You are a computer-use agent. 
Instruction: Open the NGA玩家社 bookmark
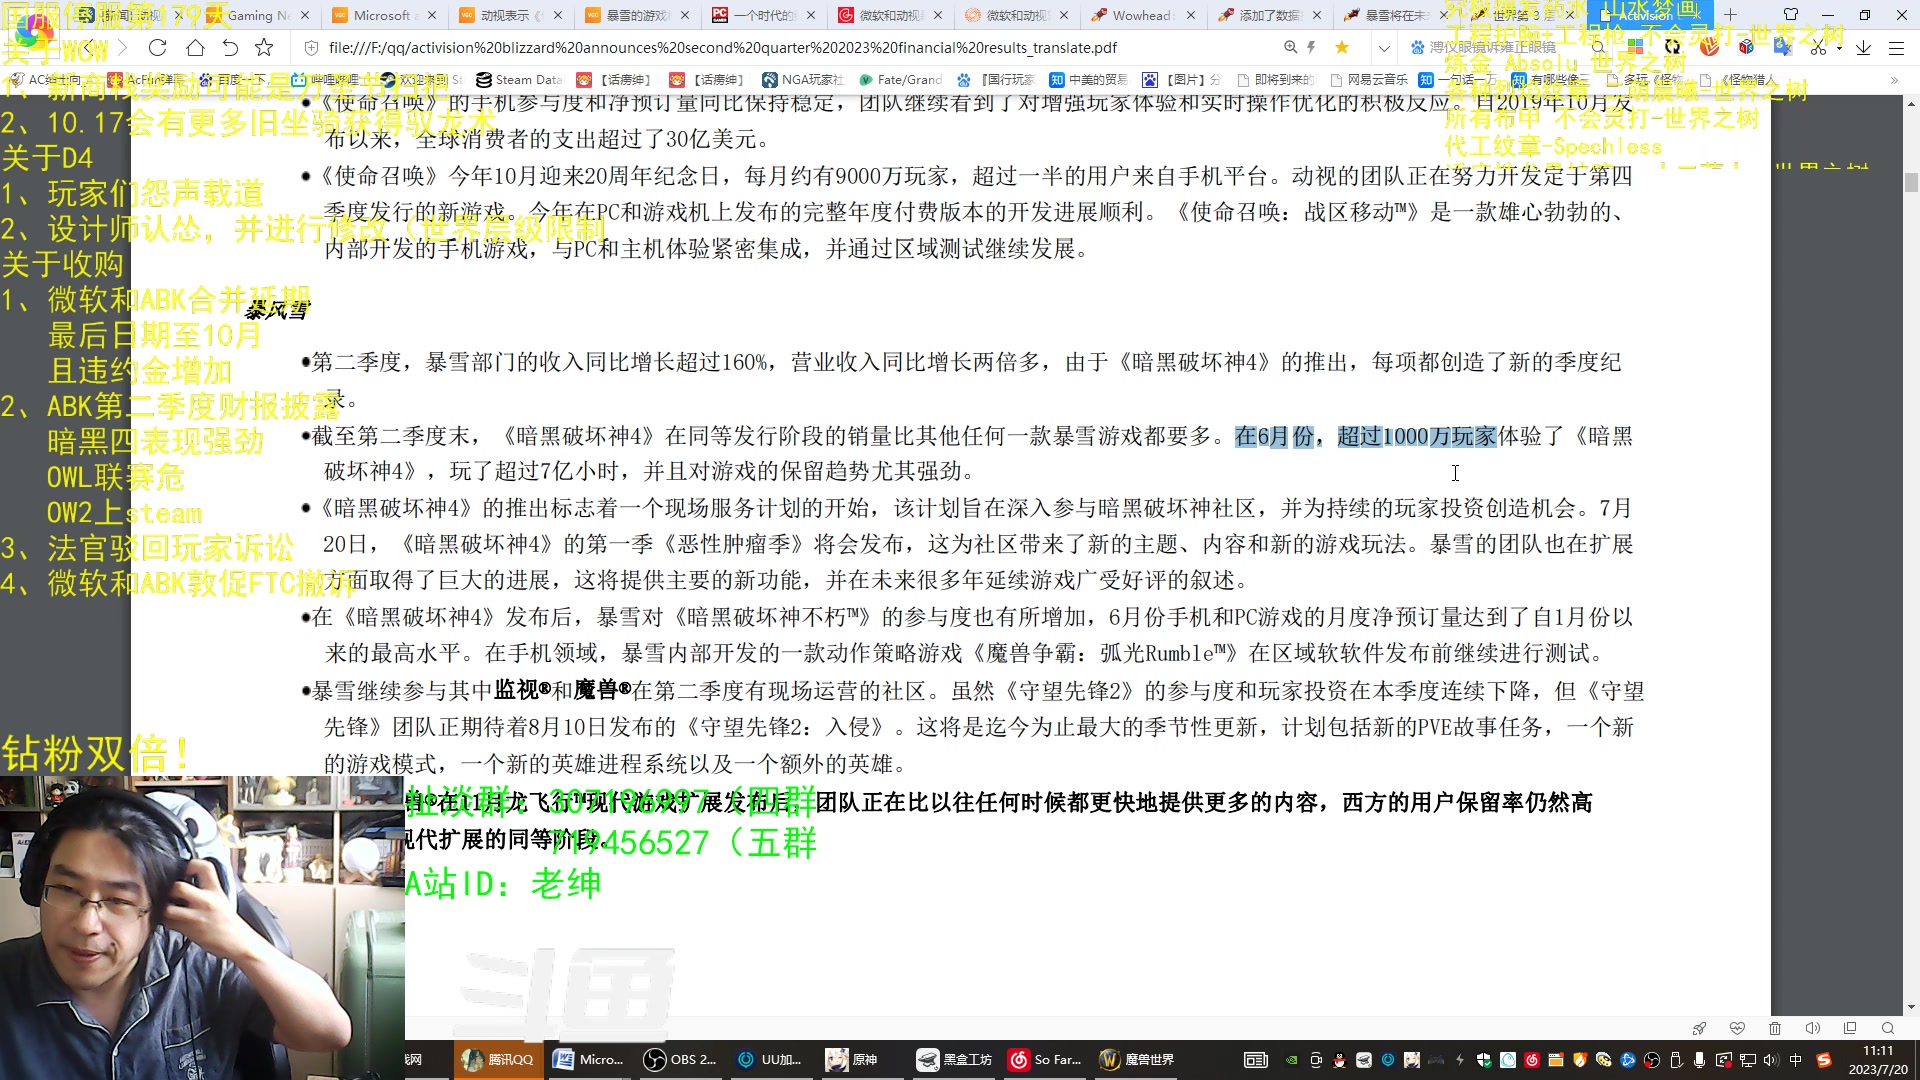(803, 80)
